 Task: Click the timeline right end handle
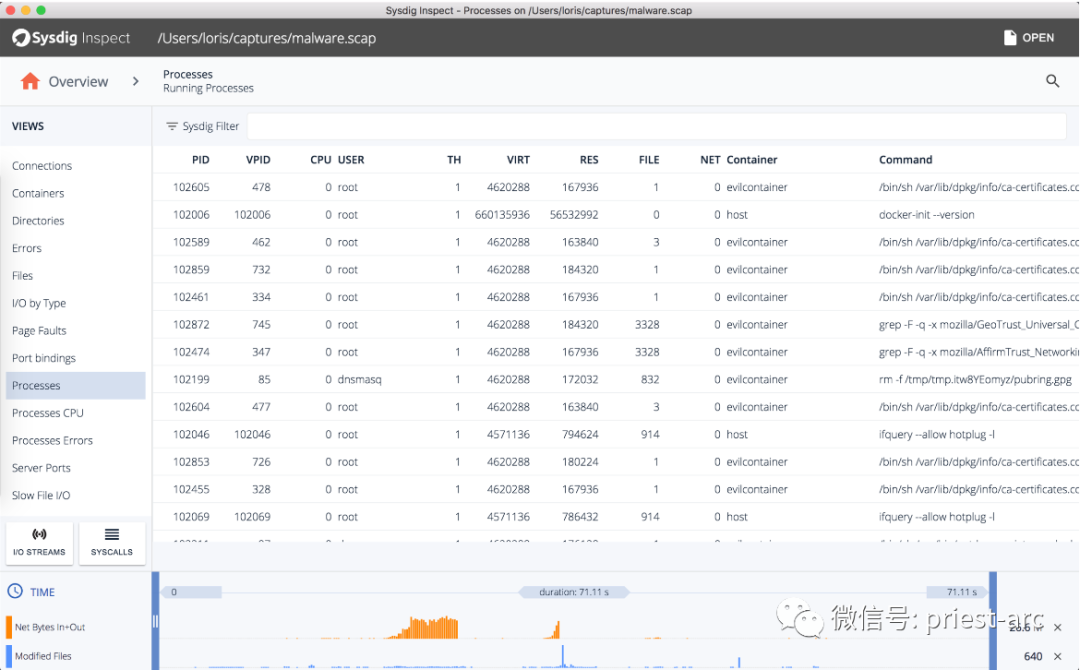pyautogui.click(x=993, y=620)
